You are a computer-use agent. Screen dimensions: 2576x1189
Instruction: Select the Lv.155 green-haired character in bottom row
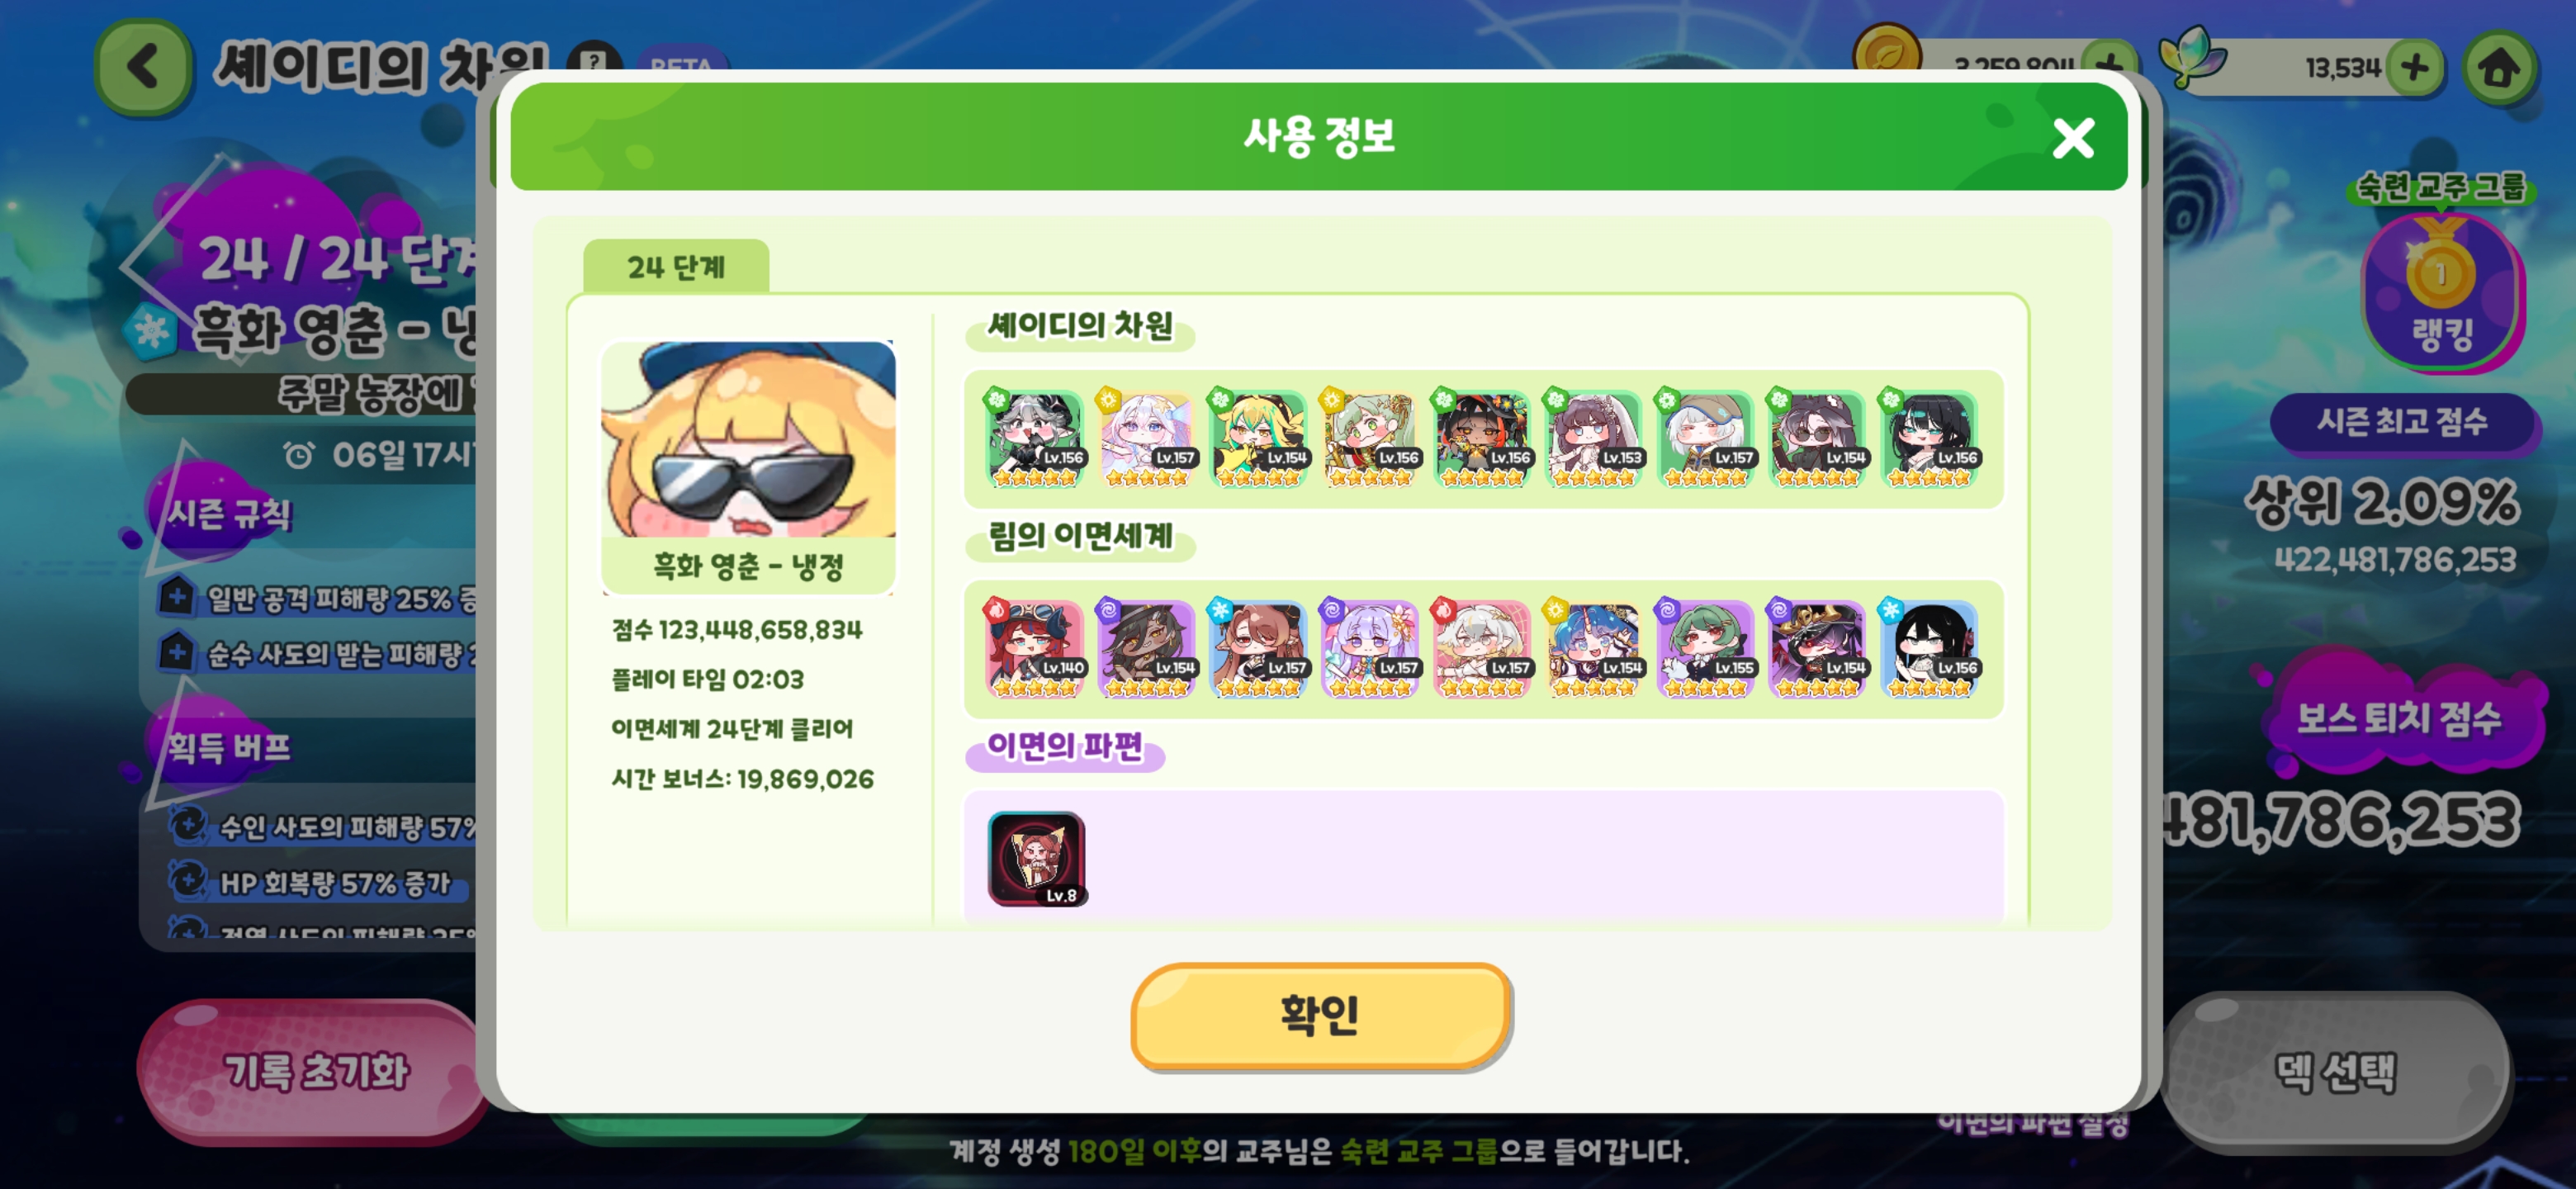1706,649
